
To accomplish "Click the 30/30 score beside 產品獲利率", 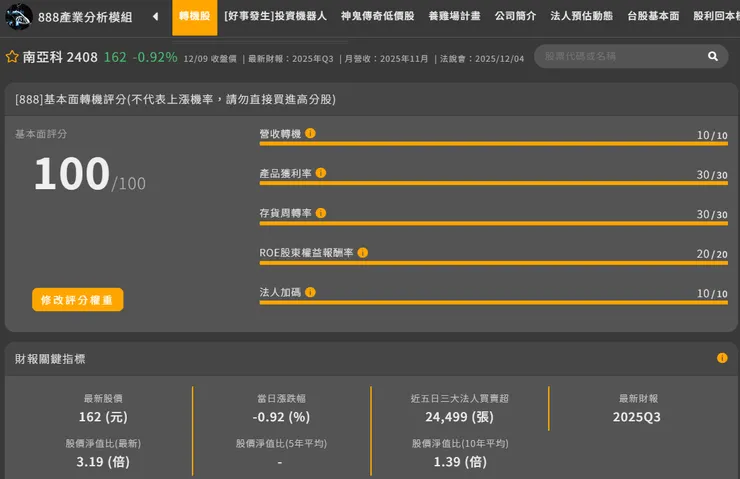I will [x=712, y=175].
